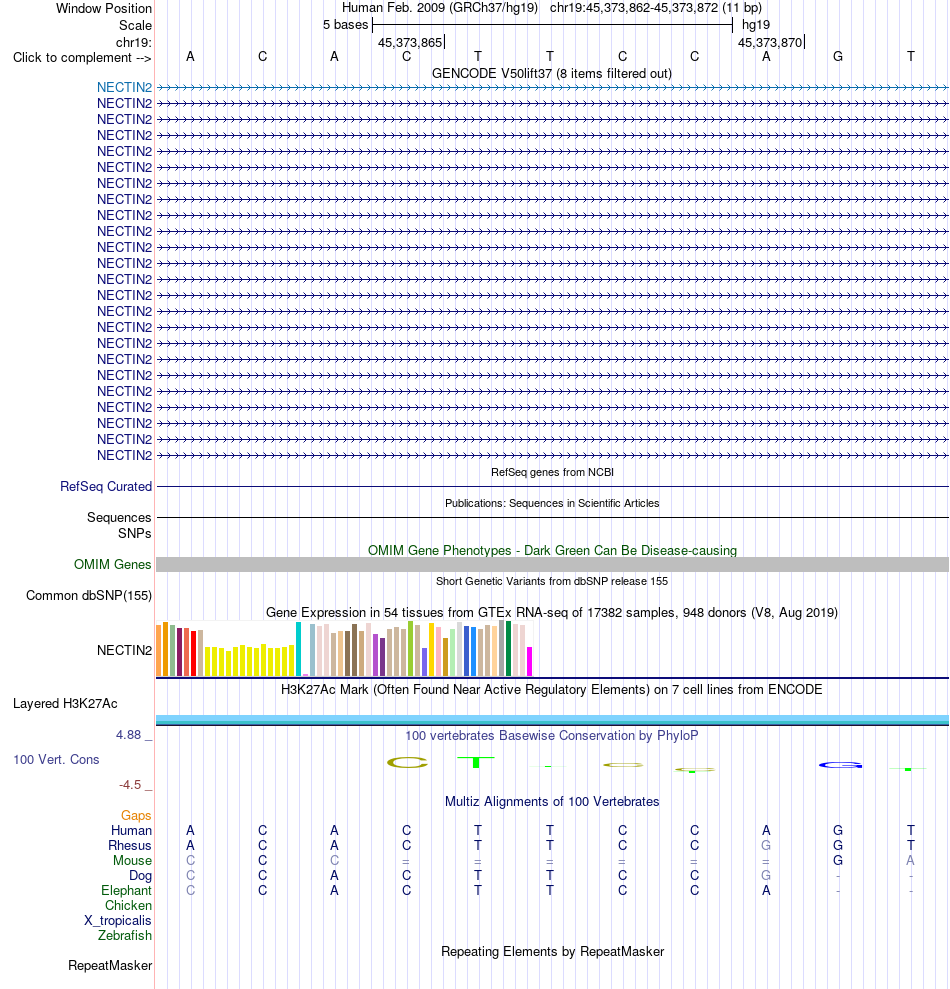
Task: Click the -4.5 lower PhyloP scale value
Action: 130,785
